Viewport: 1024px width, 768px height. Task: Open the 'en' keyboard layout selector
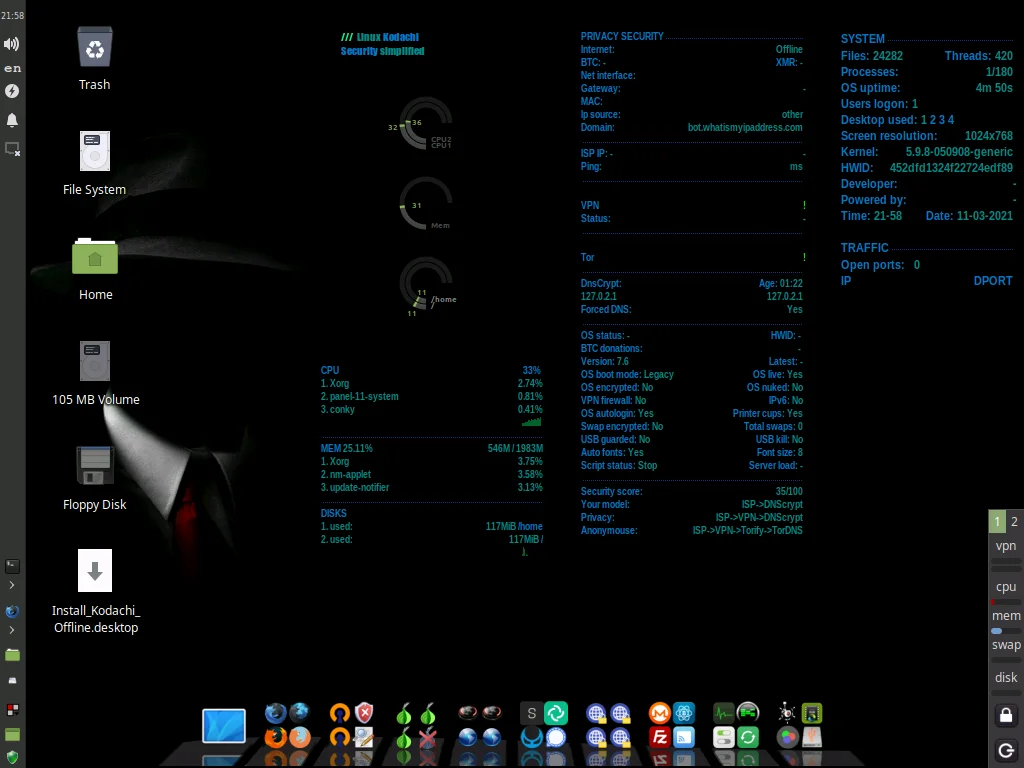(x=12, y=68)
